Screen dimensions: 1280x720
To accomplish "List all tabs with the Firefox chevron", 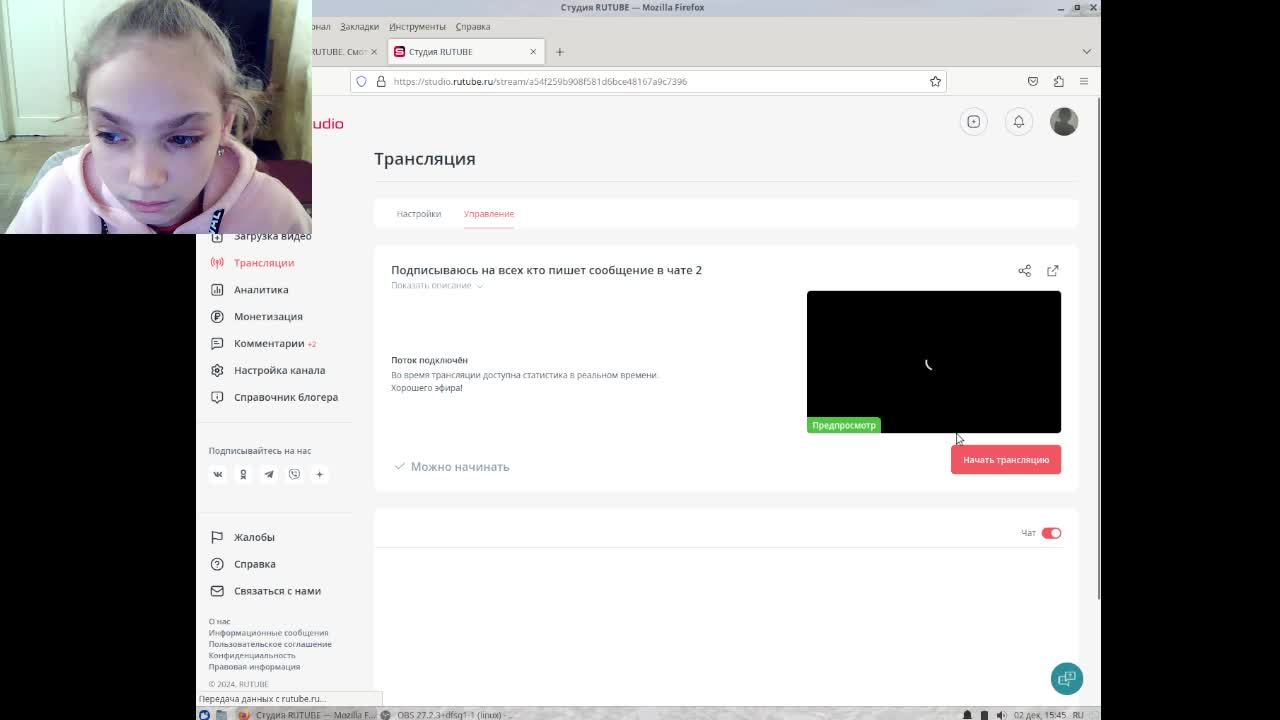I will point(1086,51).
